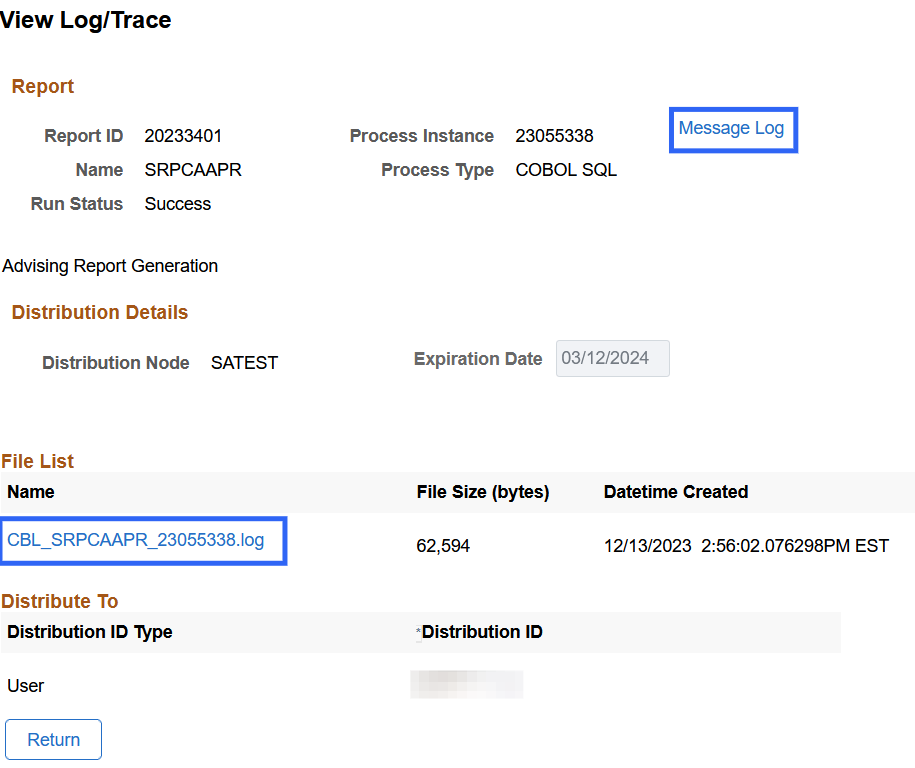Open the CBL_SRPCAAPR_23055338.log file link
Screen dimensions: 915x768
pyautogui.click(x=136, y=540)
